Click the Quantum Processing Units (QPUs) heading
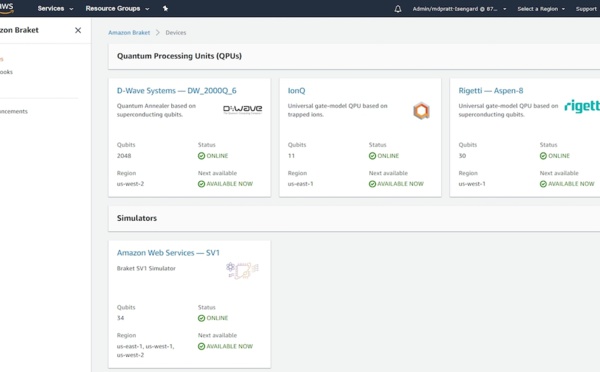This screenshot has height=372, width=600. 179,56
